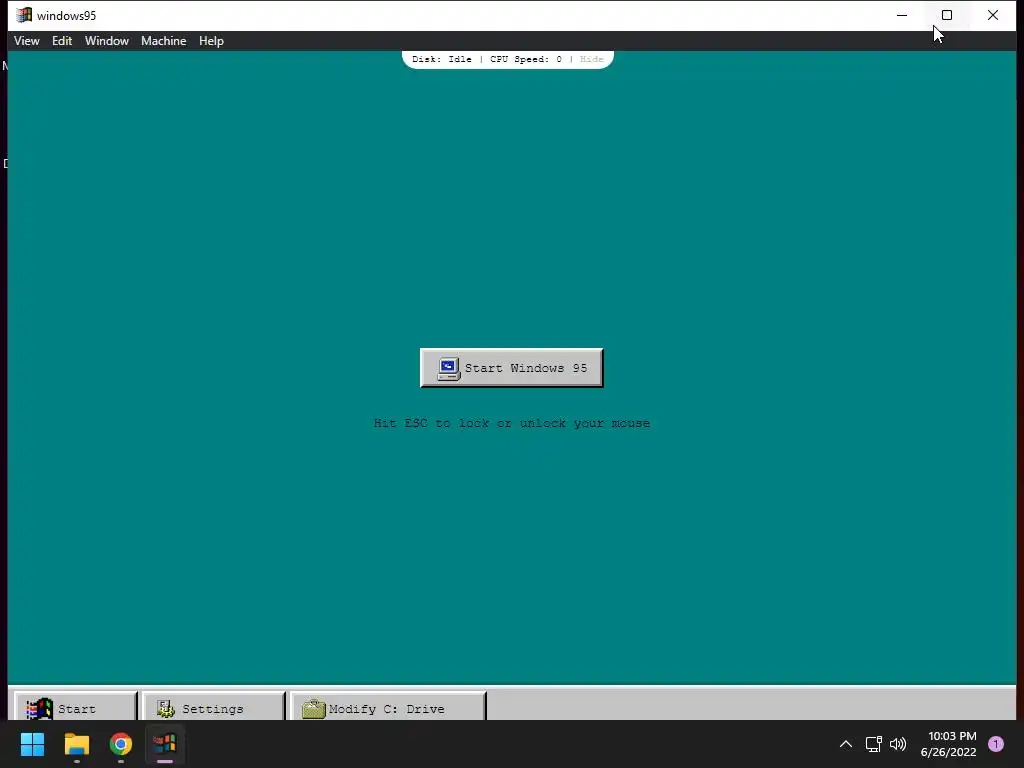
Task: Click the briefcase icon on Modify C: Drive
Action: 313,709
